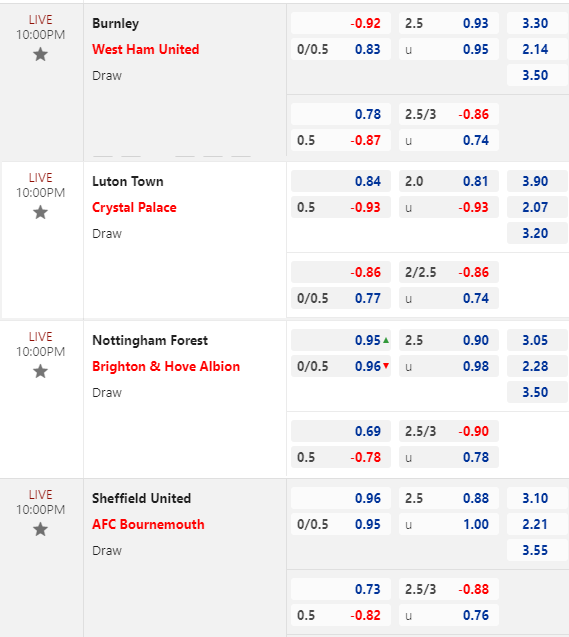
Task: Pick under odds 1.00 in Sheffield United match
Action: [449, 524]
